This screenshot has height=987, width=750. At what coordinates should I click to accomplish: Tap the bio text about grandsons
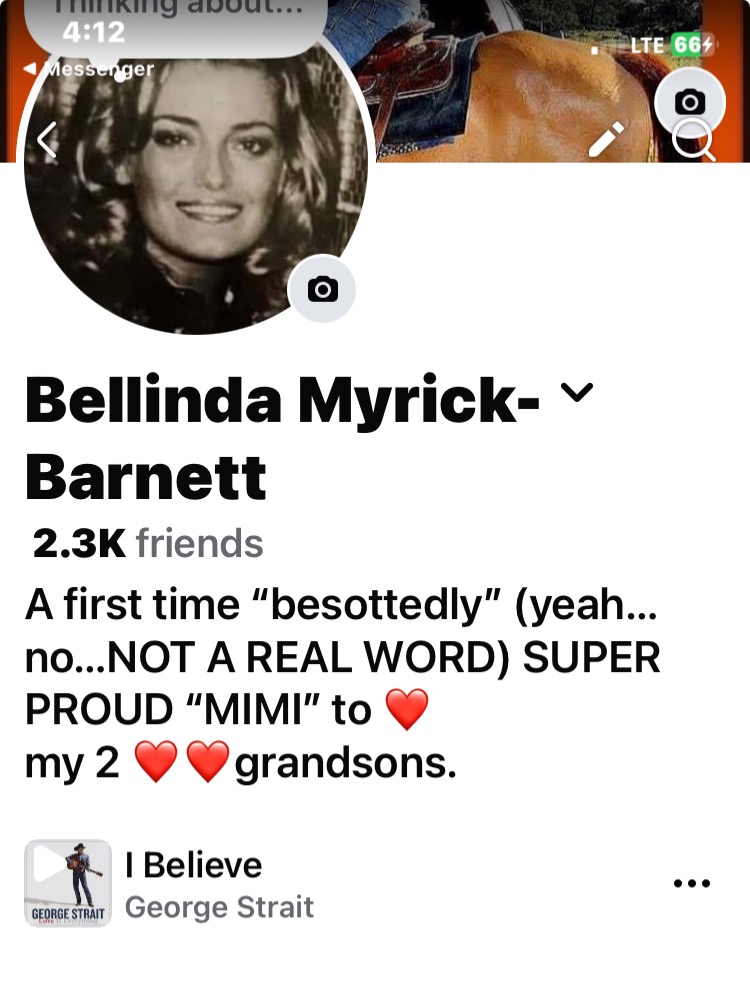pos(343,684)
